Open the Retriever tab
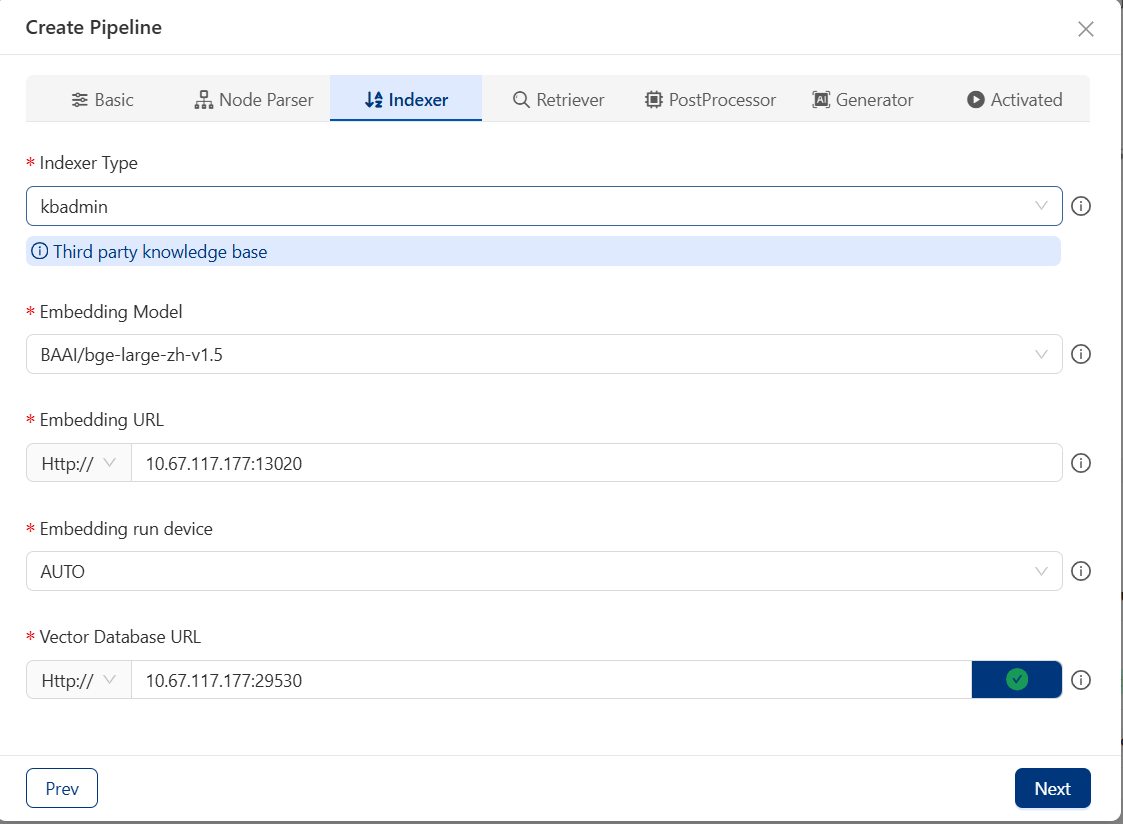 point(558,100)
